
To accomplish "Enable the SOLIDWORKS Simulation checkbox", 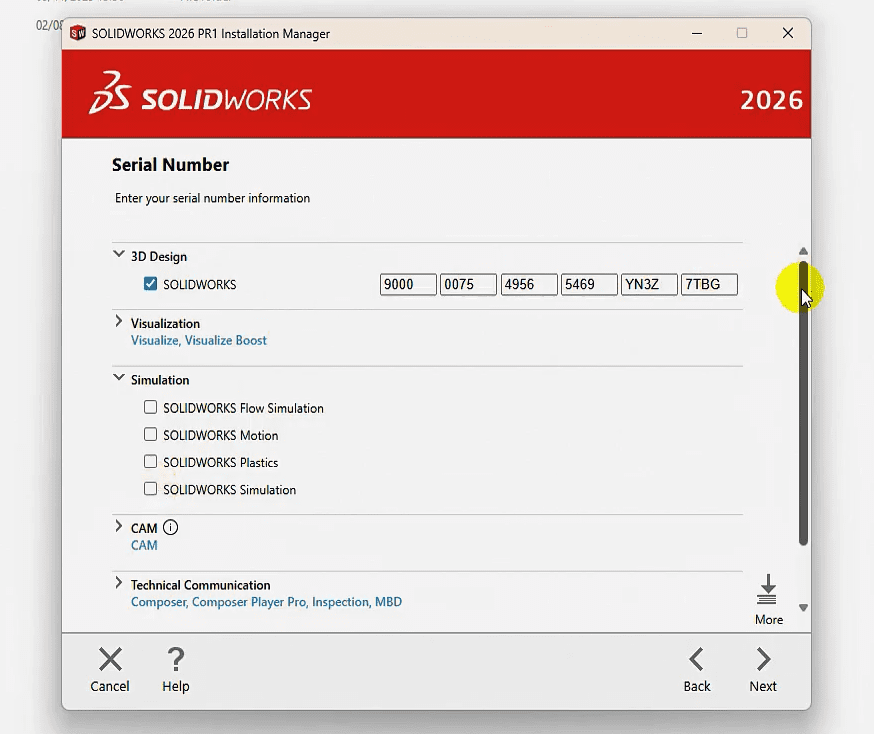I will click(x=150, y=489).
